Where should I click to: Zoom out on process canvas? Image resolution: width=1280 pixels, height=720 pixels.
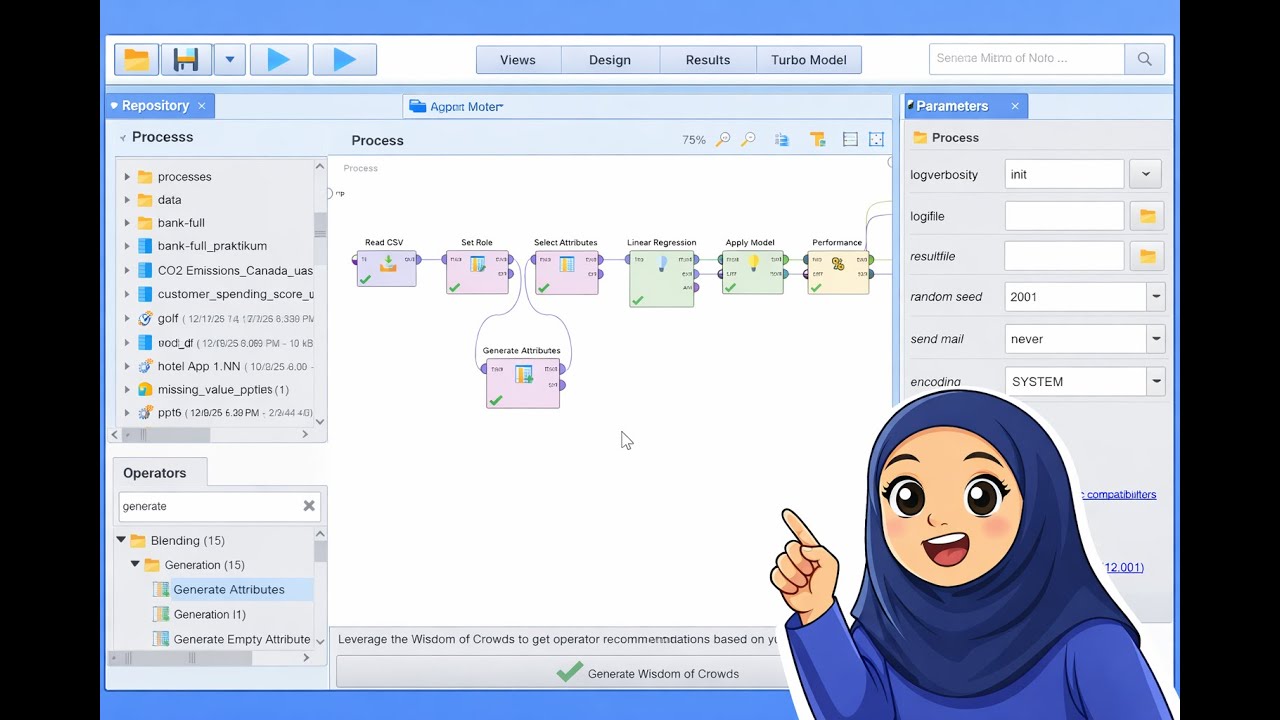coord(748,140)
